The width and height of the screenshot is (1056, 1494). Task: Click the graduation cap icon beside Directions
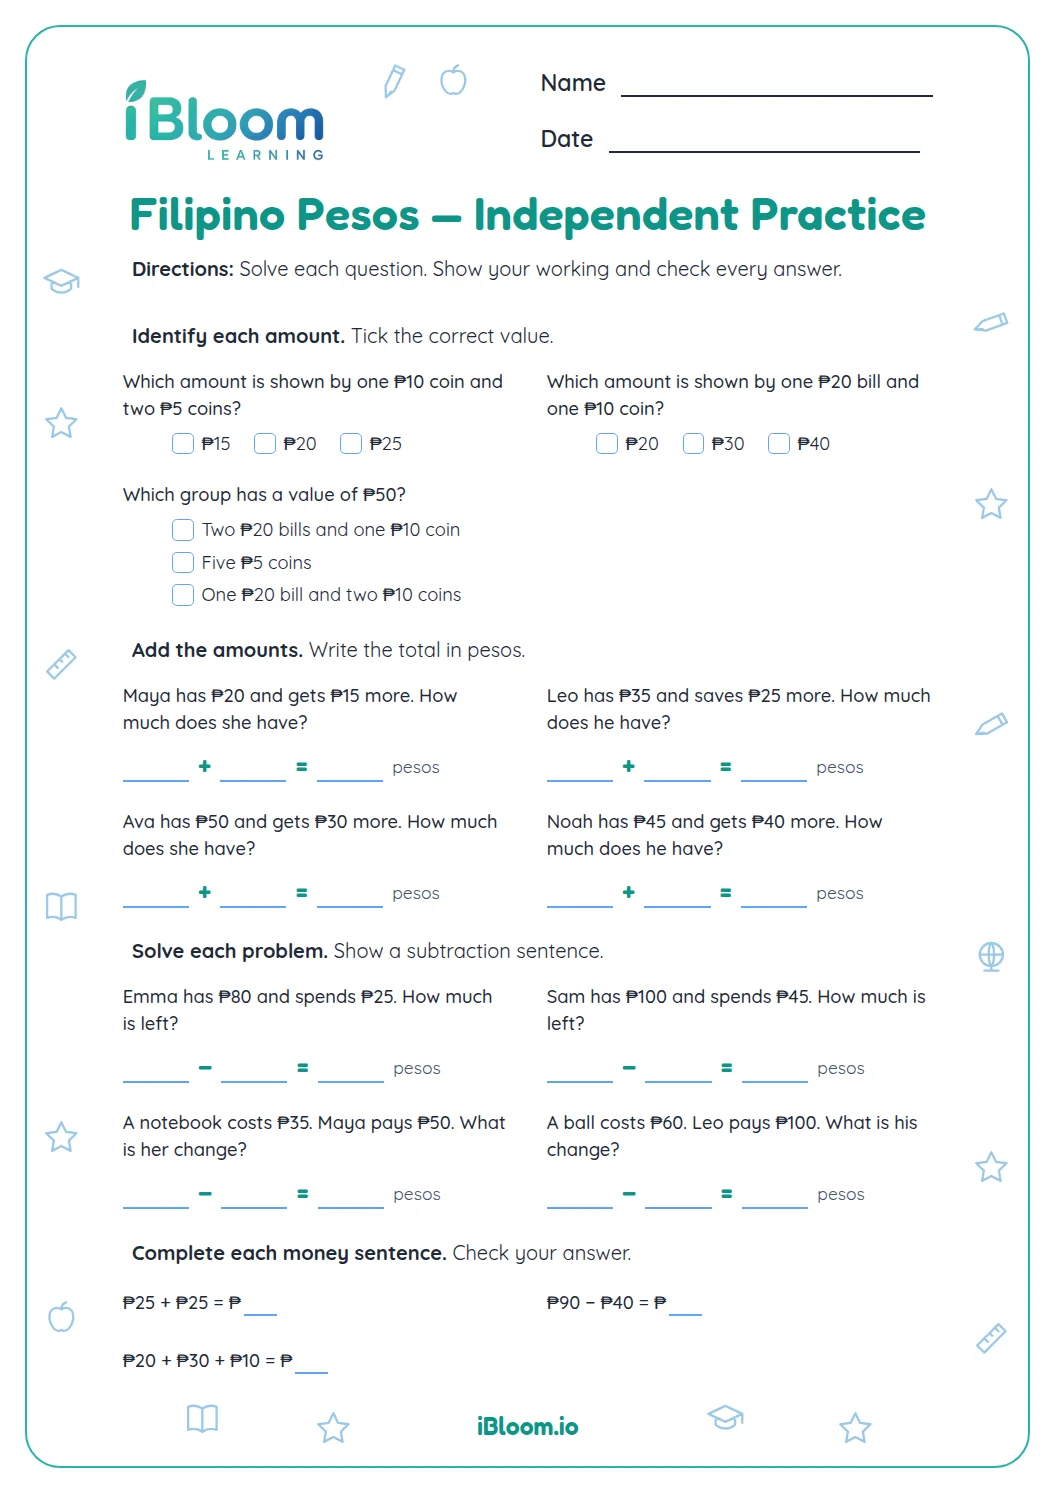coord(61,281)
